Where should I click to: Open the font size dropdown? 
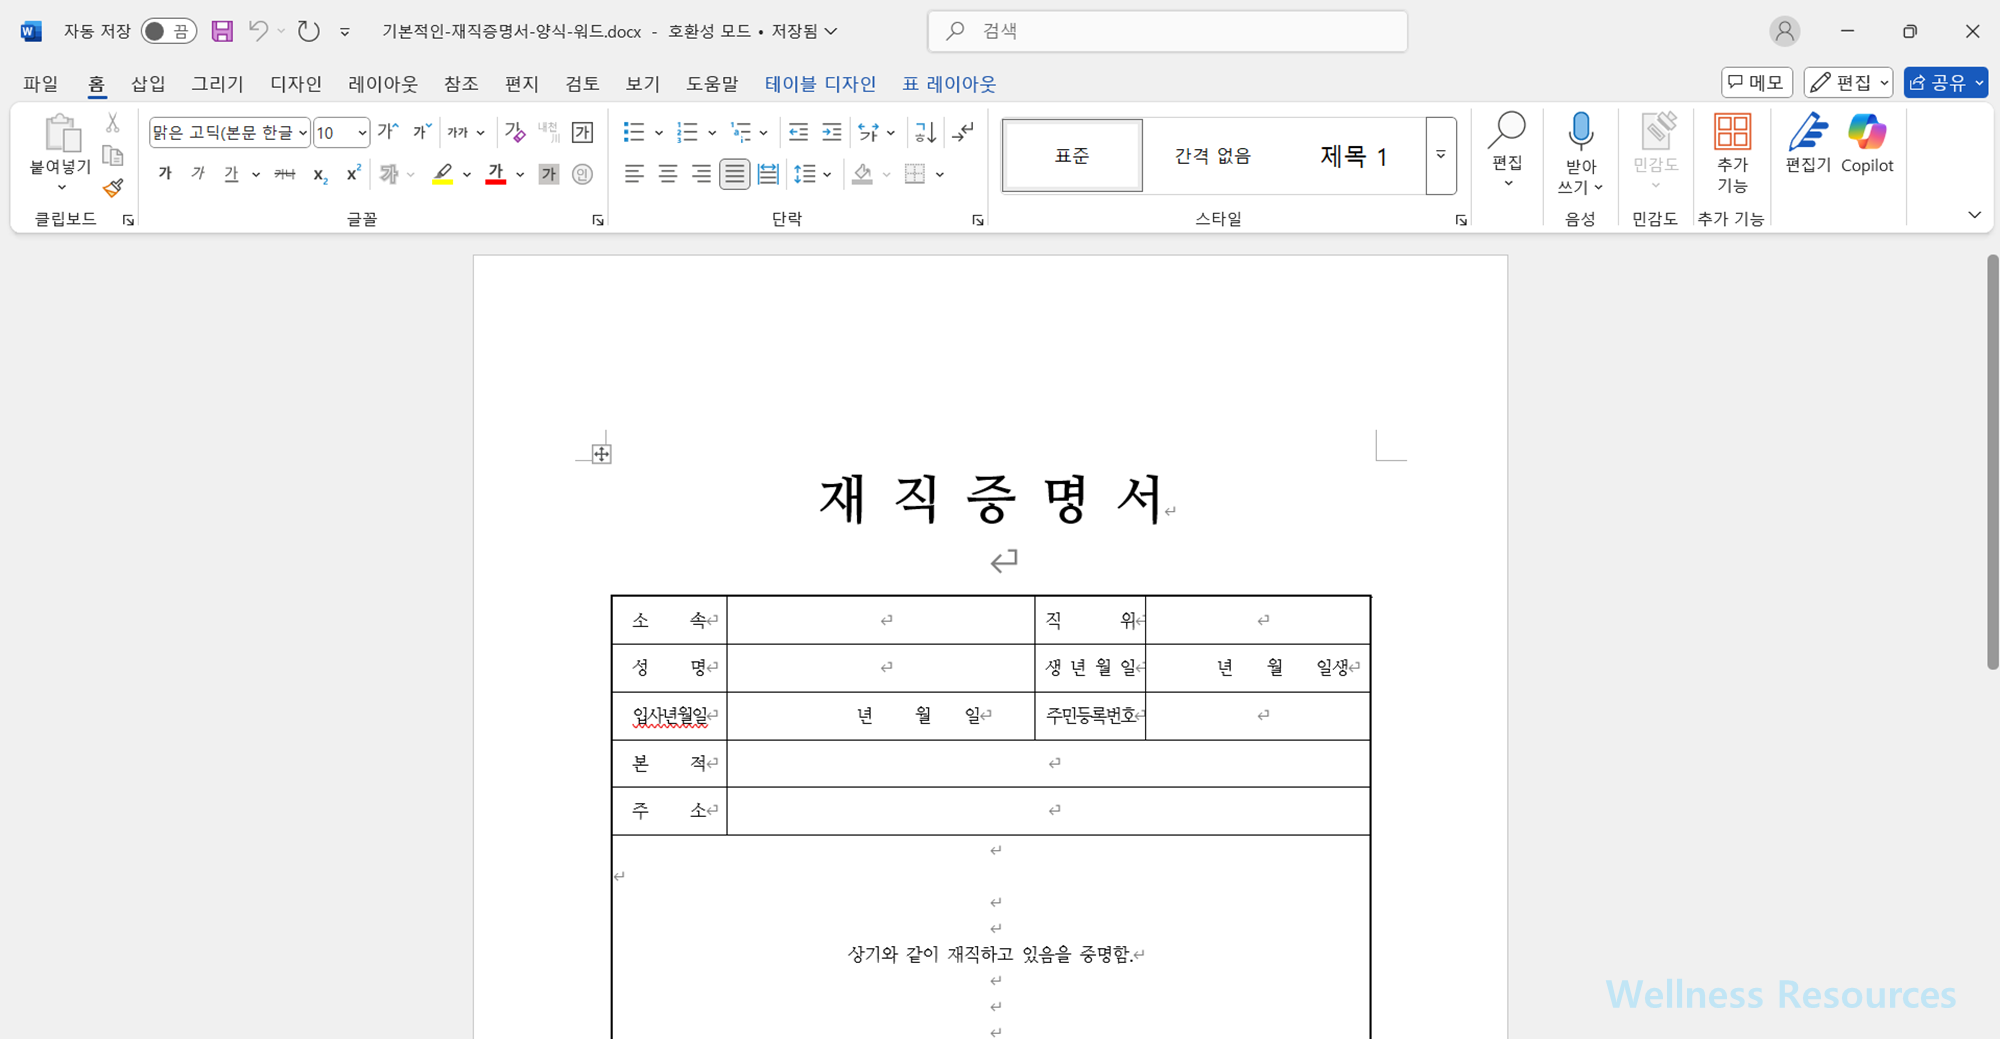coord(362,132)
